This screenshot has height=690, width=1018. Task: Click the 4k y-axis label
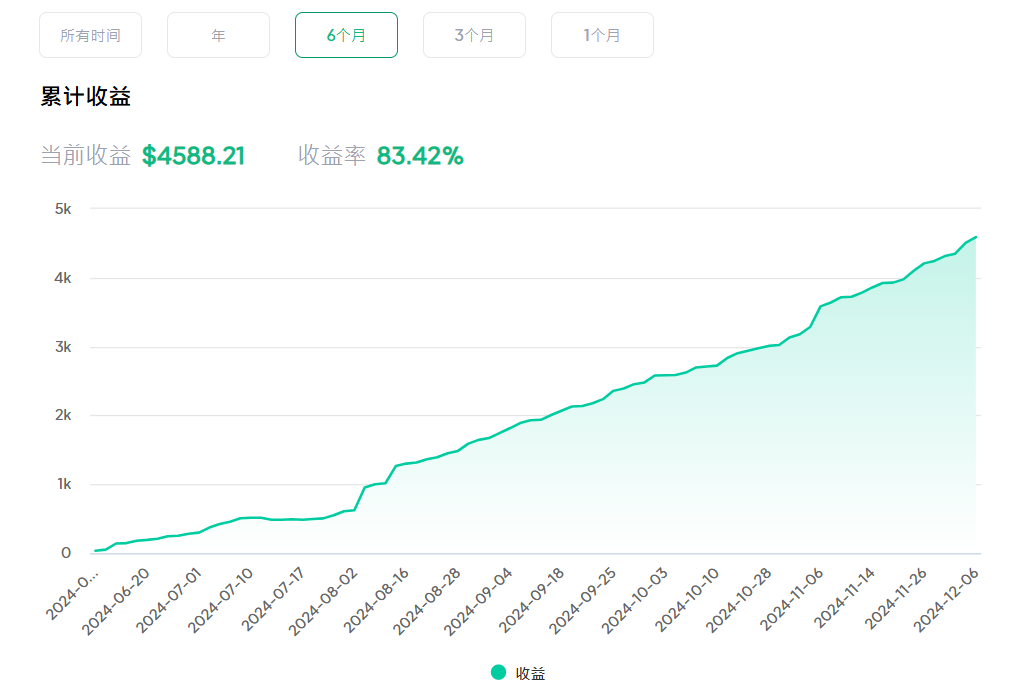63,278
